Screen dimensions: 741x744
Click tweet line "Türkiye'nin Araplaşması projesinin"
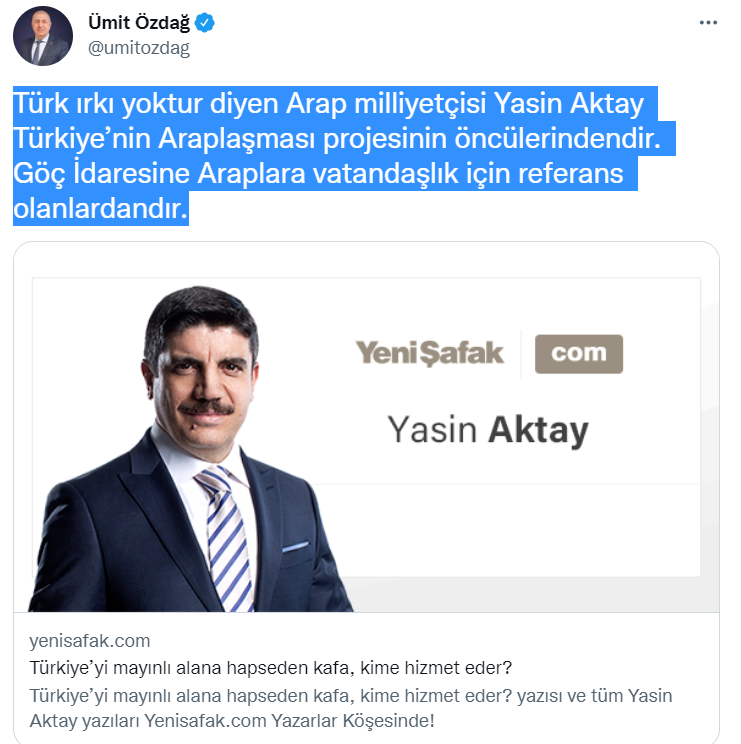point(337,139)
